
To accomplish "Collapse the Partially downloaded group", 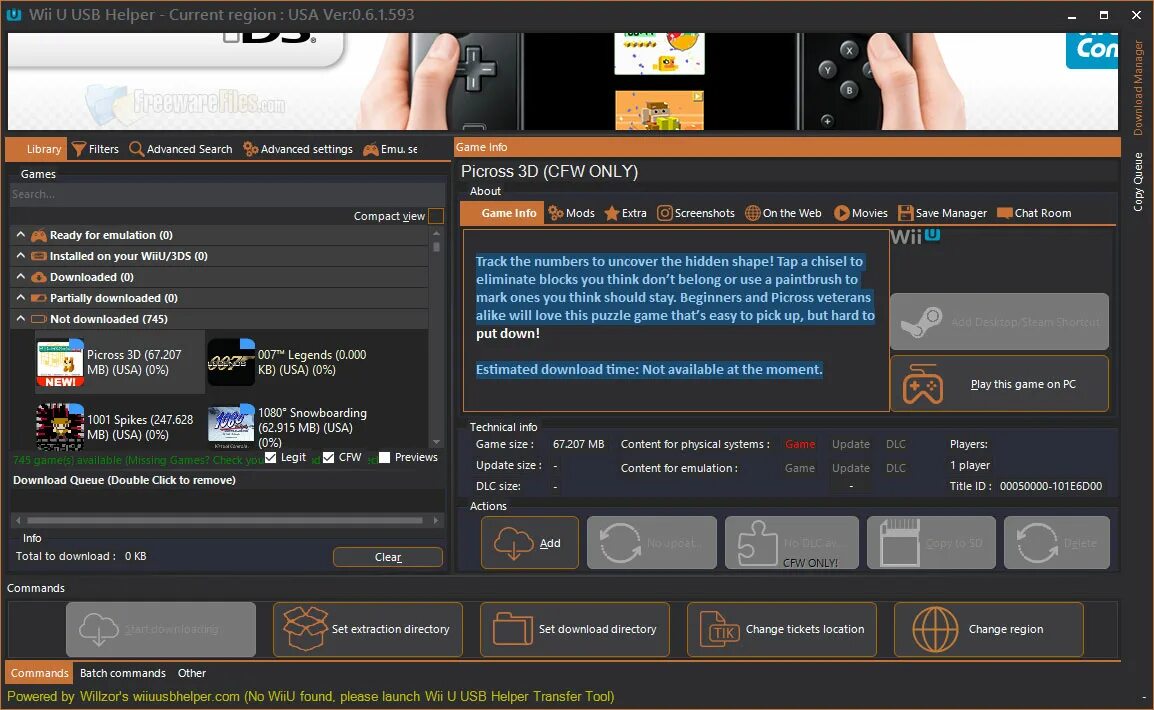I will pos(21,297).
